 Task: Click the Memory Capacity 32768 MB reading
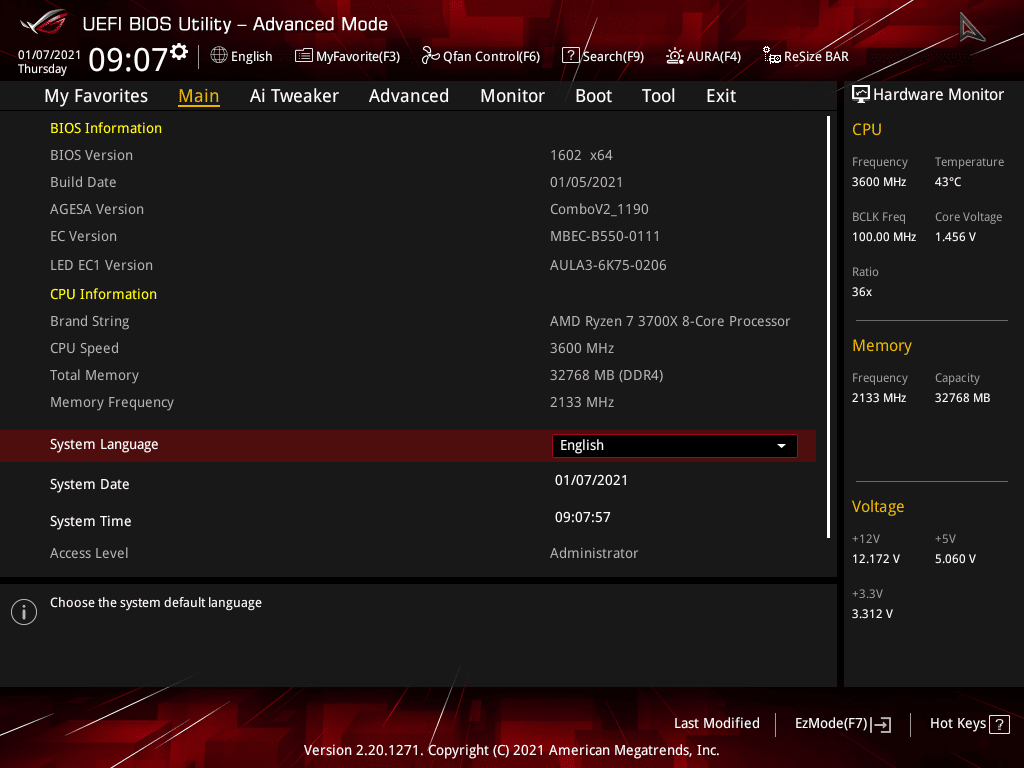[963, 398]
